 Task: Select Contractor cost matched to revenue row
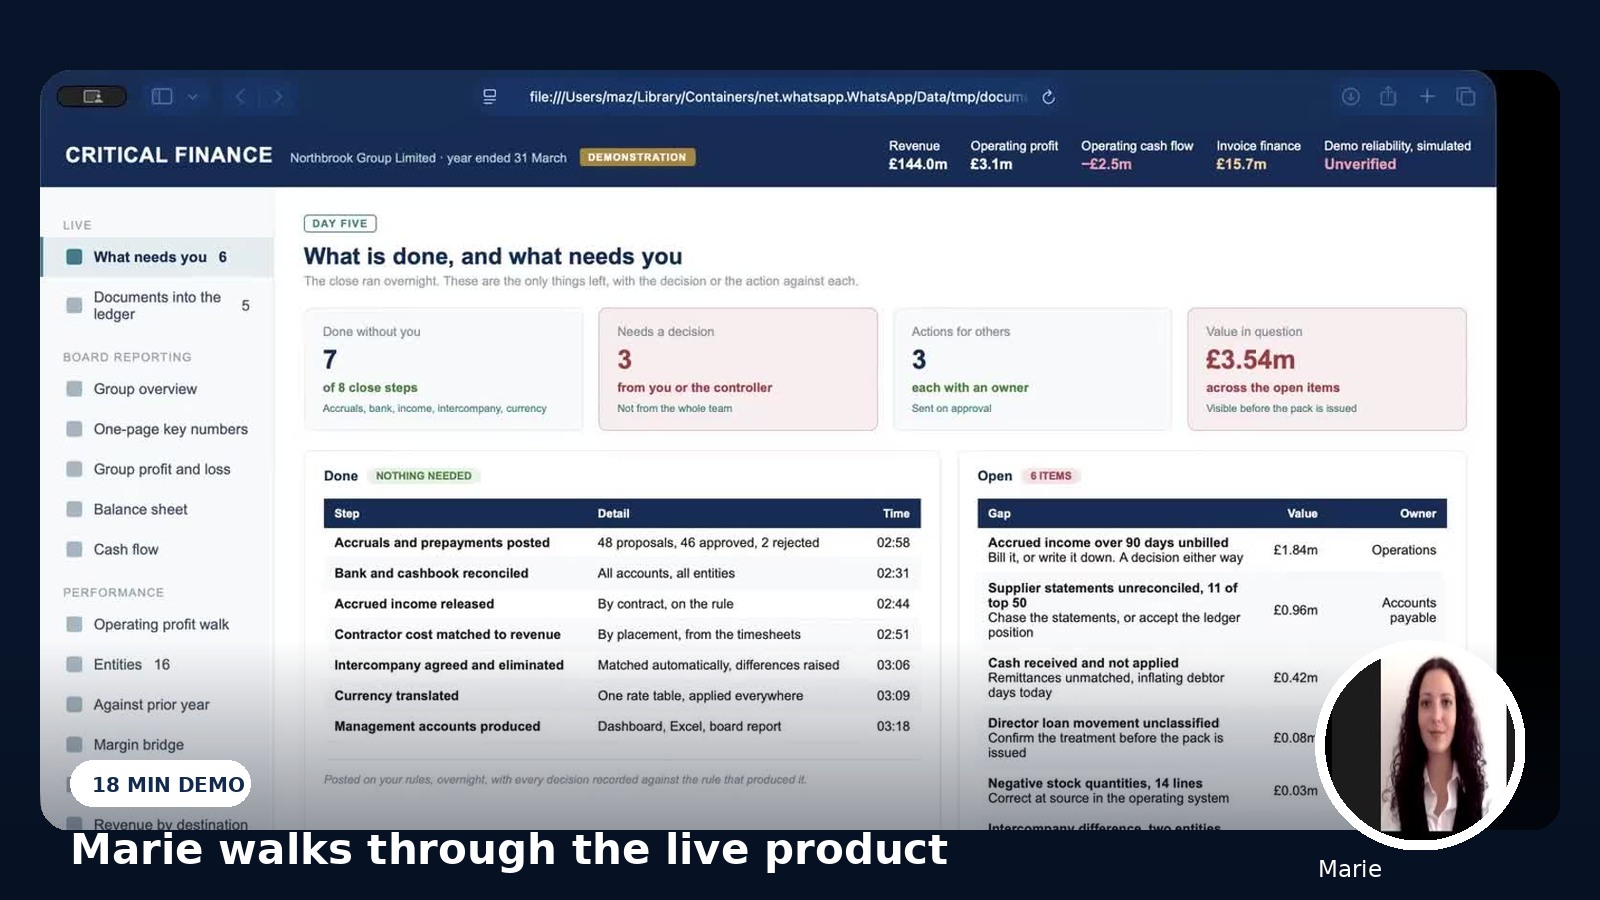click(x=622, y=634)
